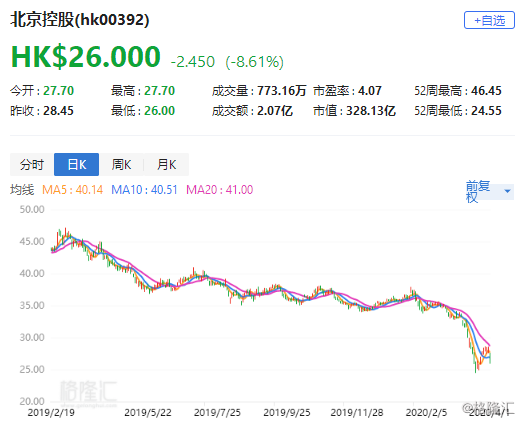This screenshot has height=422, width=522.
Task: Click the 2019/5/22 date label
Action: click(x=148, y=413)
